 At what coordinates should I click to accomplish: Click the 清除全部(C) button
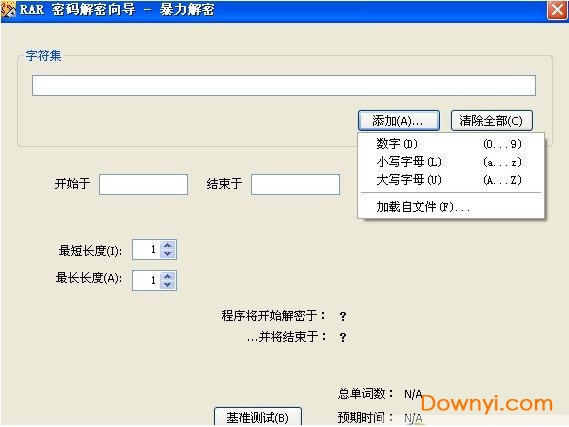coord(491,120)
